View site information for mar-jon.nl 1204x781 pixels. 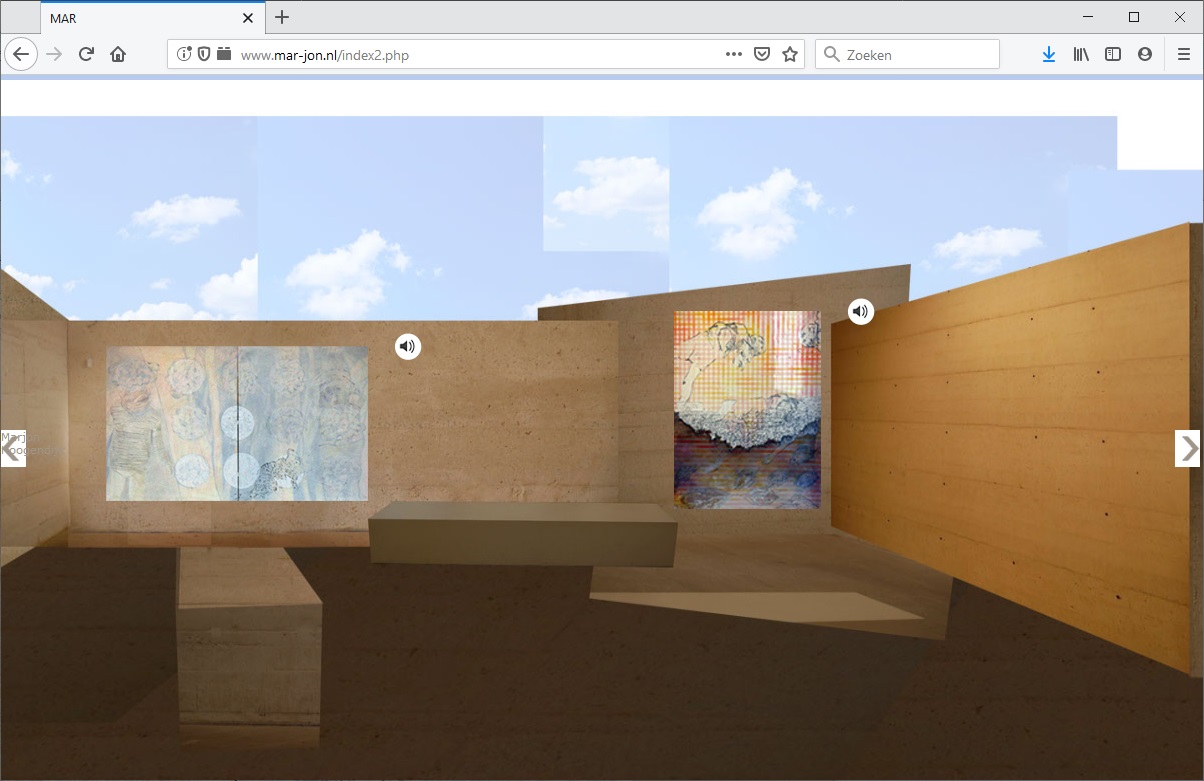(184, 55)
